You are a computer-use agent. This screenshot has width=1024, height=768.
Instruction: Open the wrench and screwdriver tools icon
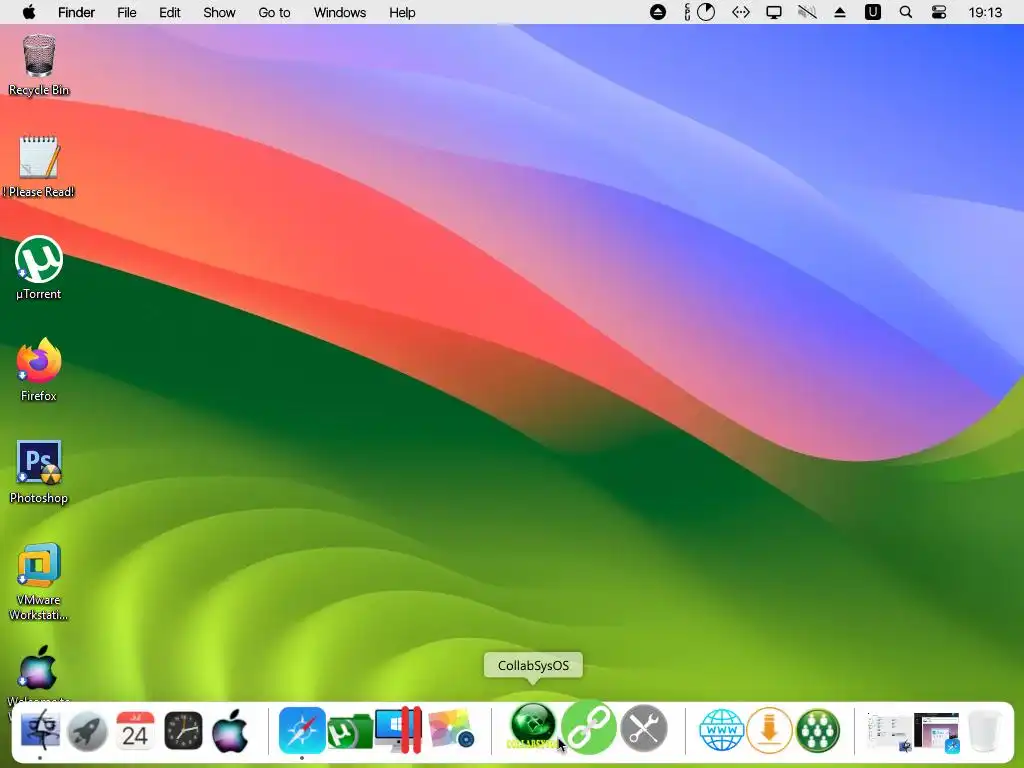(x=644, y=729)
